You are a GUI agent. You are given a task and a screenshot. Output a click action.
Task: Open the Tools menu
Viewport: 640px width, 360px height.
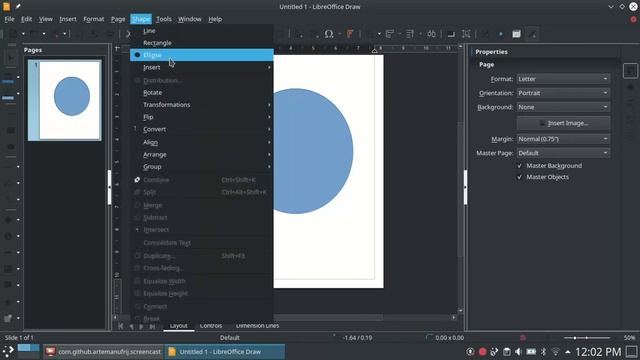(164, 19)
